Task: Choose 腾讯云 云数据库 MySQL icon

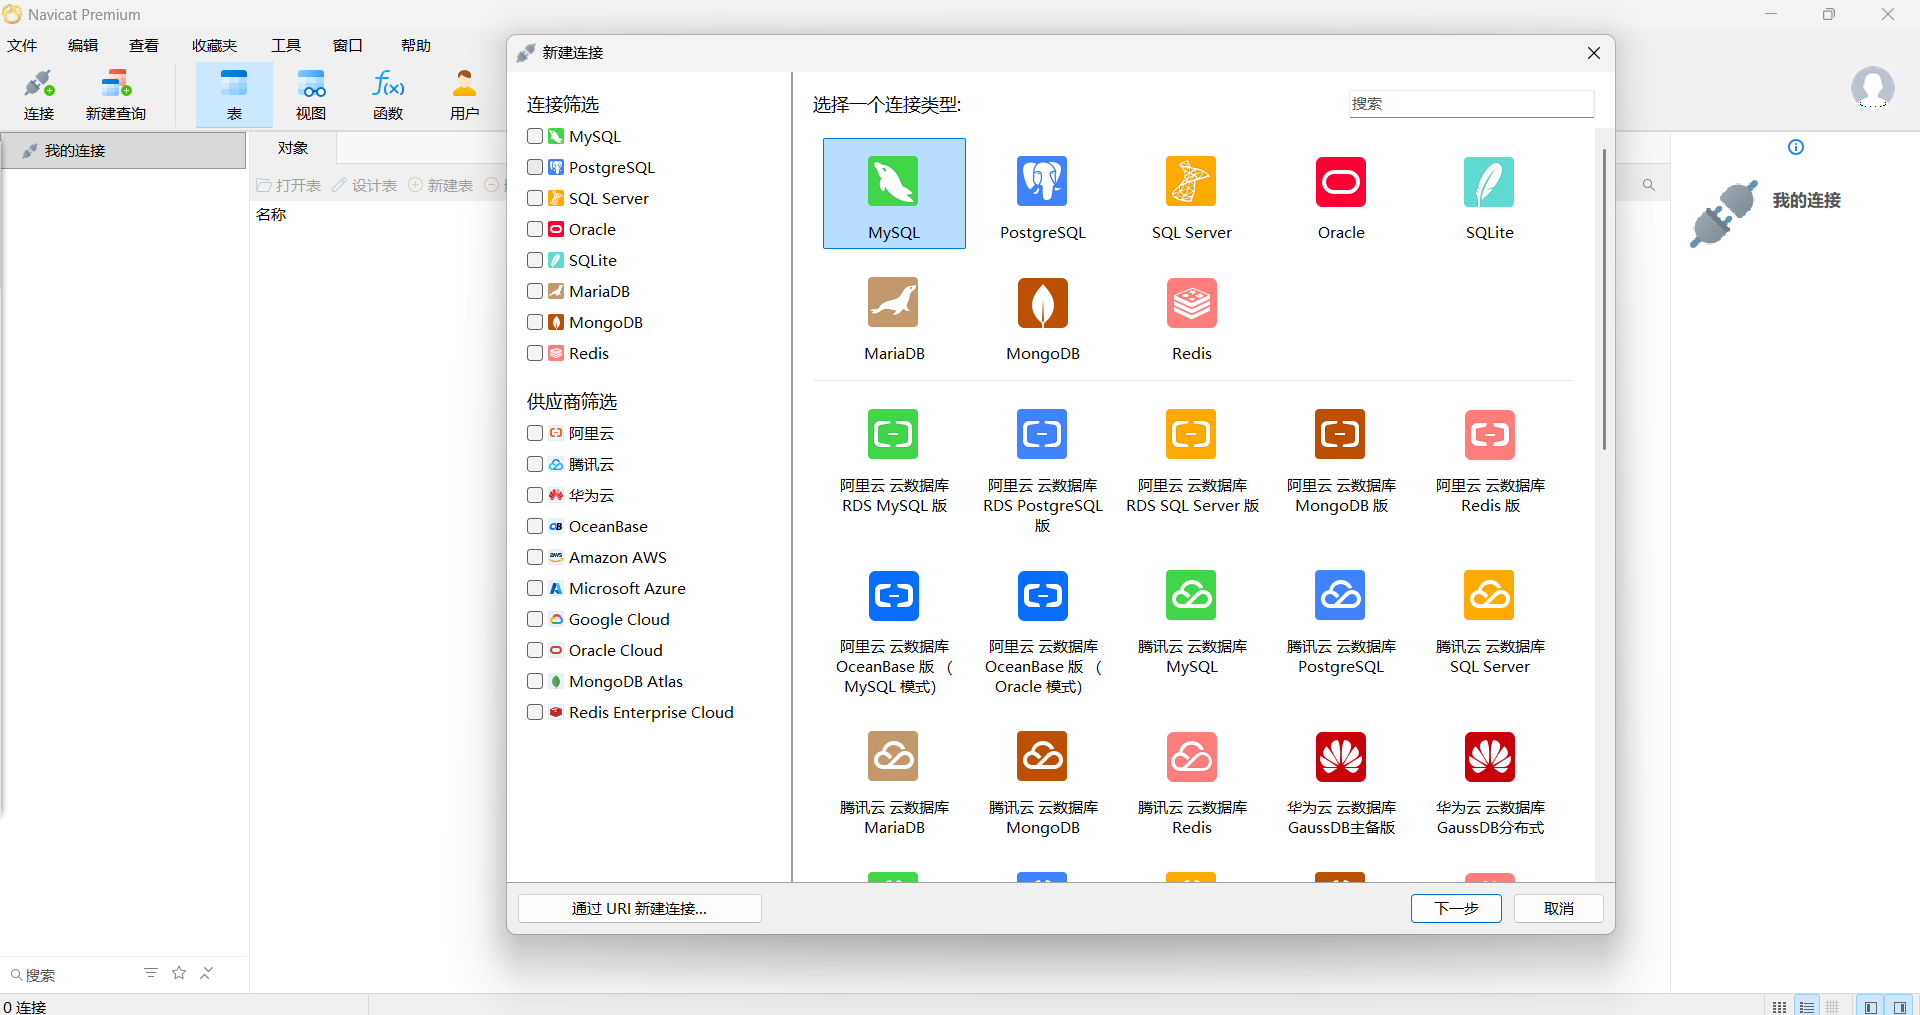Action: (1191, 596)
